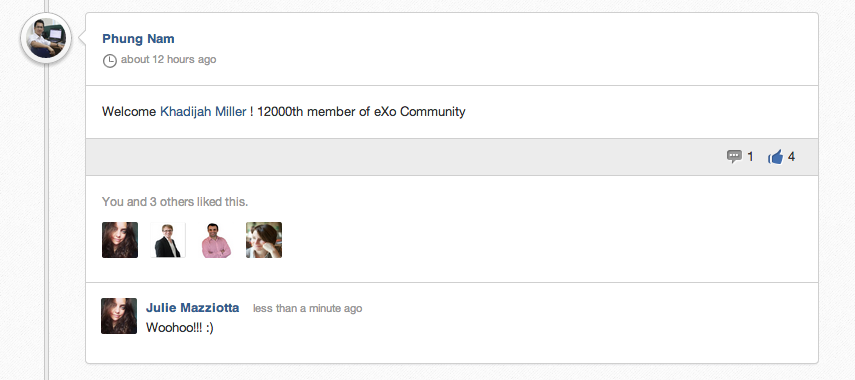Click 'less than a minute ago' timestamp
The height and width of the screenshot is (380, 855).
click(308, 309)
